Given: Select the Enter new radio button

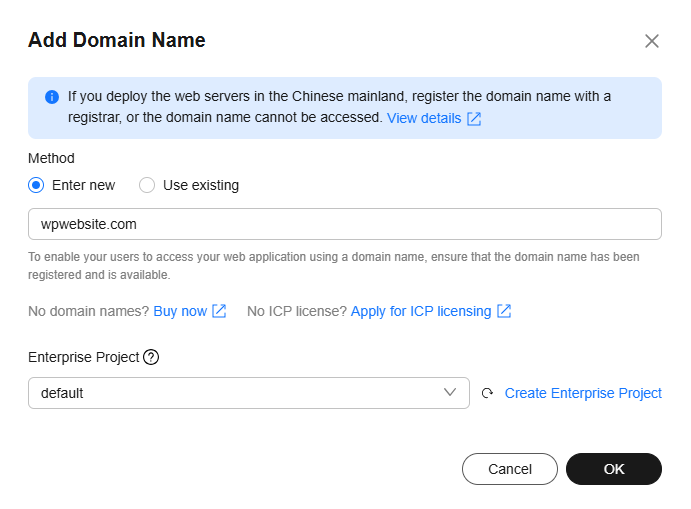Looking at the screenshot, I should (36, 185).
